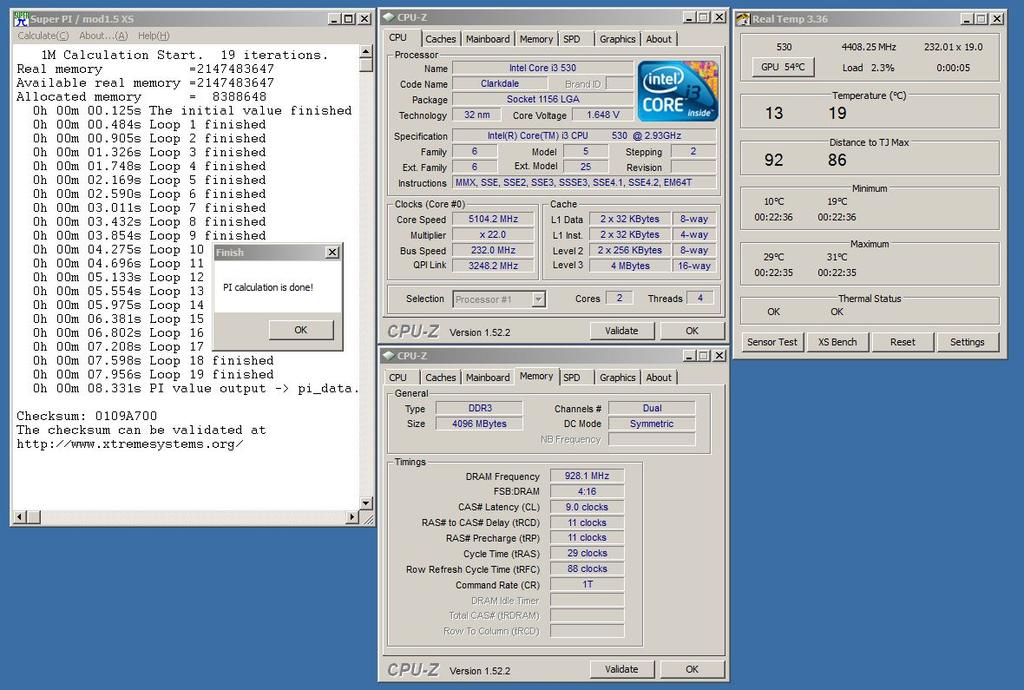
Task: Switch to Caches tab in upper CPU-Z window
Action: pyautogui.click(x=440, y=39)
